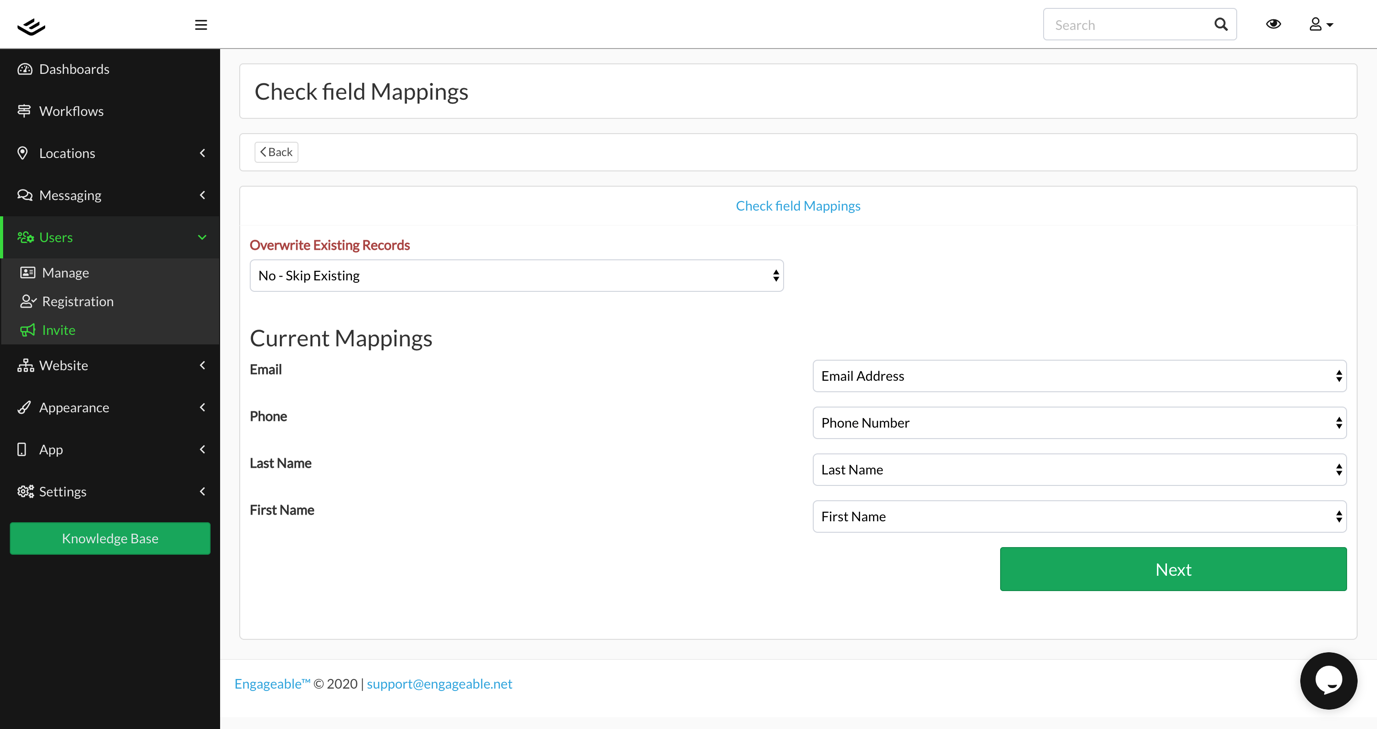Click the Invite megaphone icon
1377x729 pixels.
pyautogui.click(x=28, y=330)
